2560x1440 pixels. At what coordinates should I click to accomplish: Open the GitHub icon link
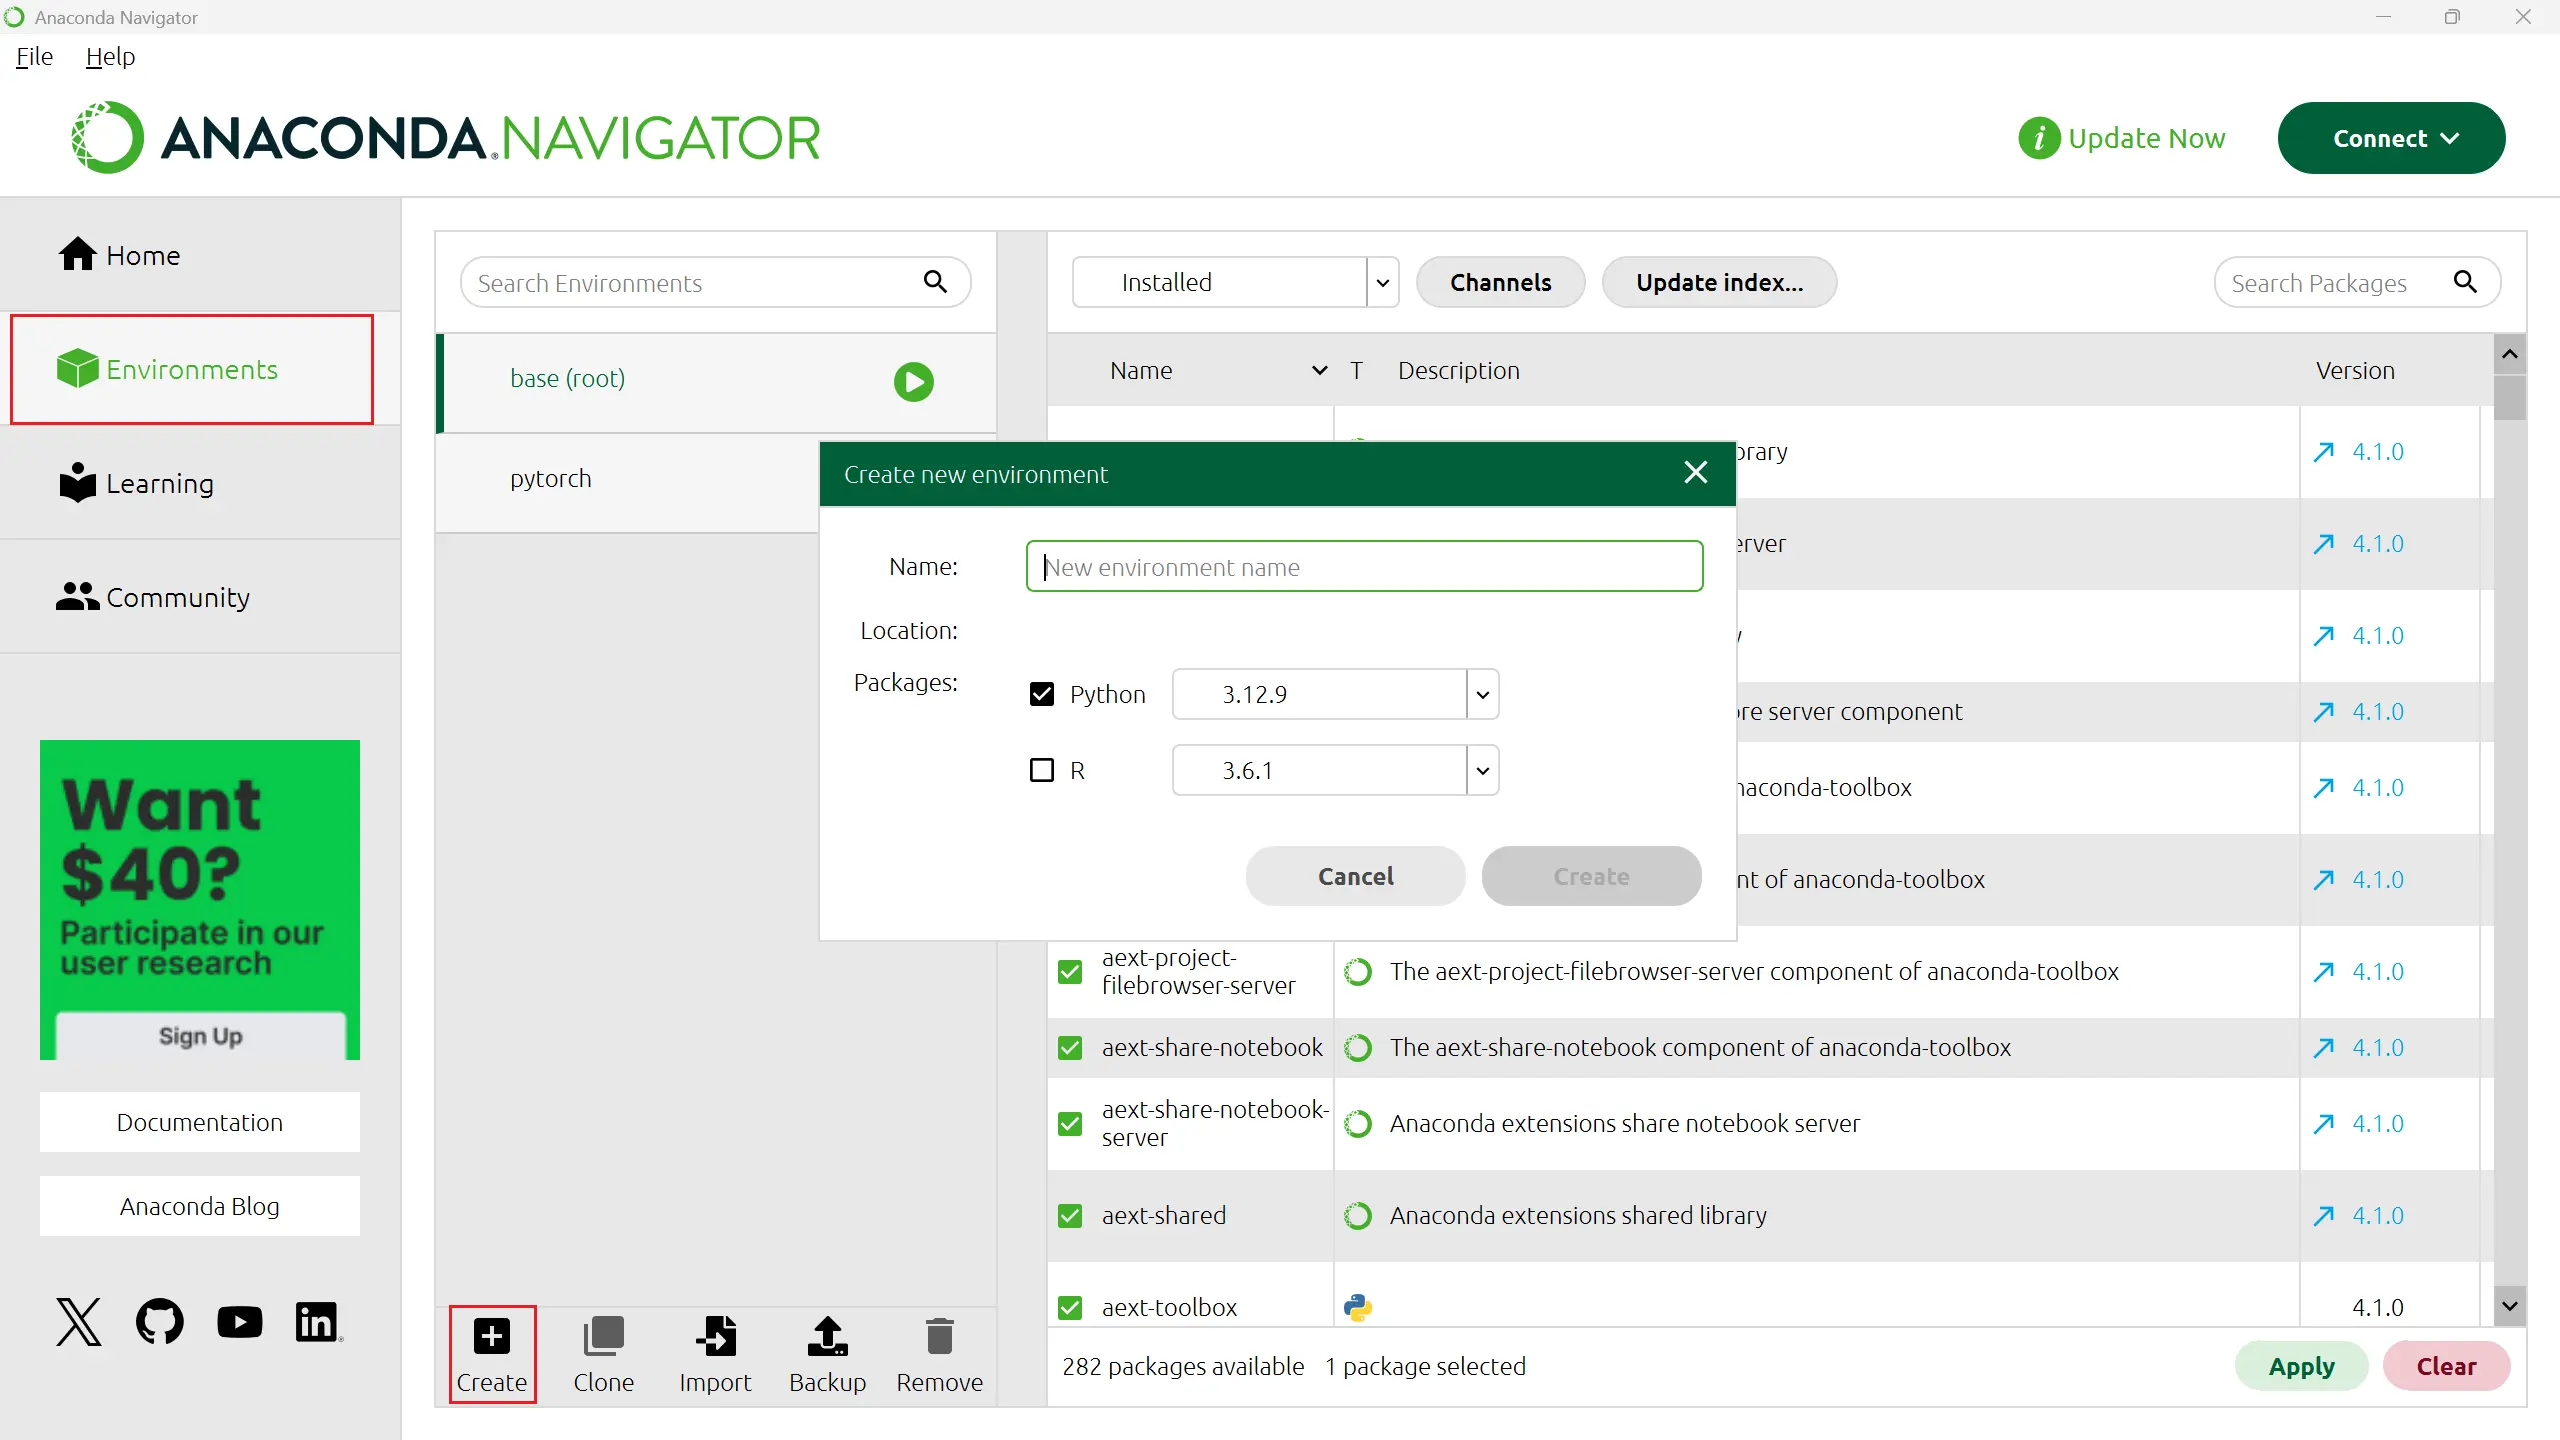160,1322
